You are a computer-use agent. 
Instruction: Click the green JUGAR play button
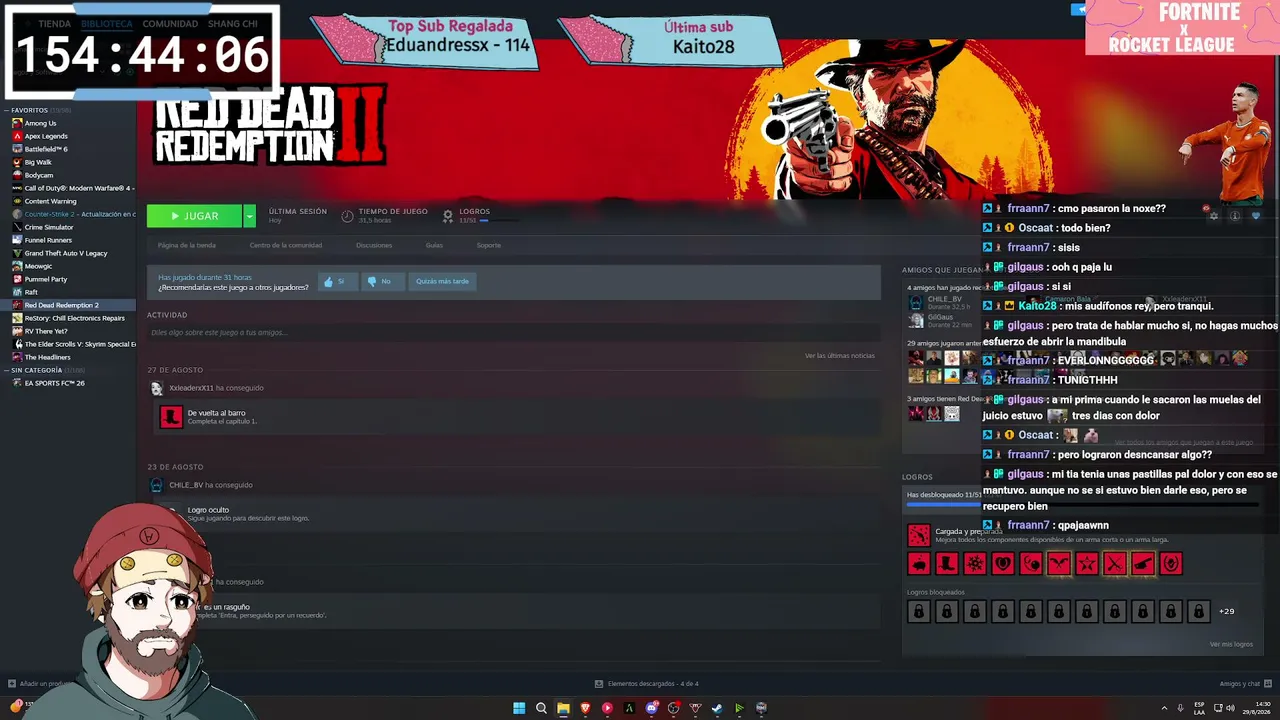[194, 216]
